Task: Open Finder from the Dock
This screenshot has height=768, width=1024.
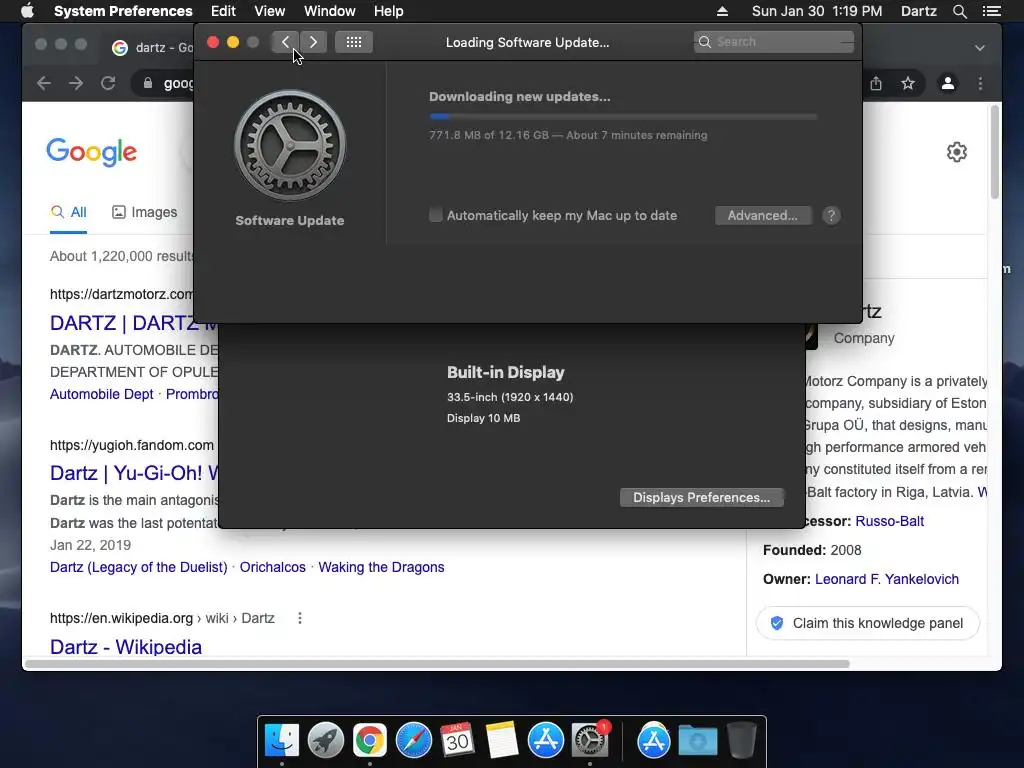Action: click(x=282, y=741)
